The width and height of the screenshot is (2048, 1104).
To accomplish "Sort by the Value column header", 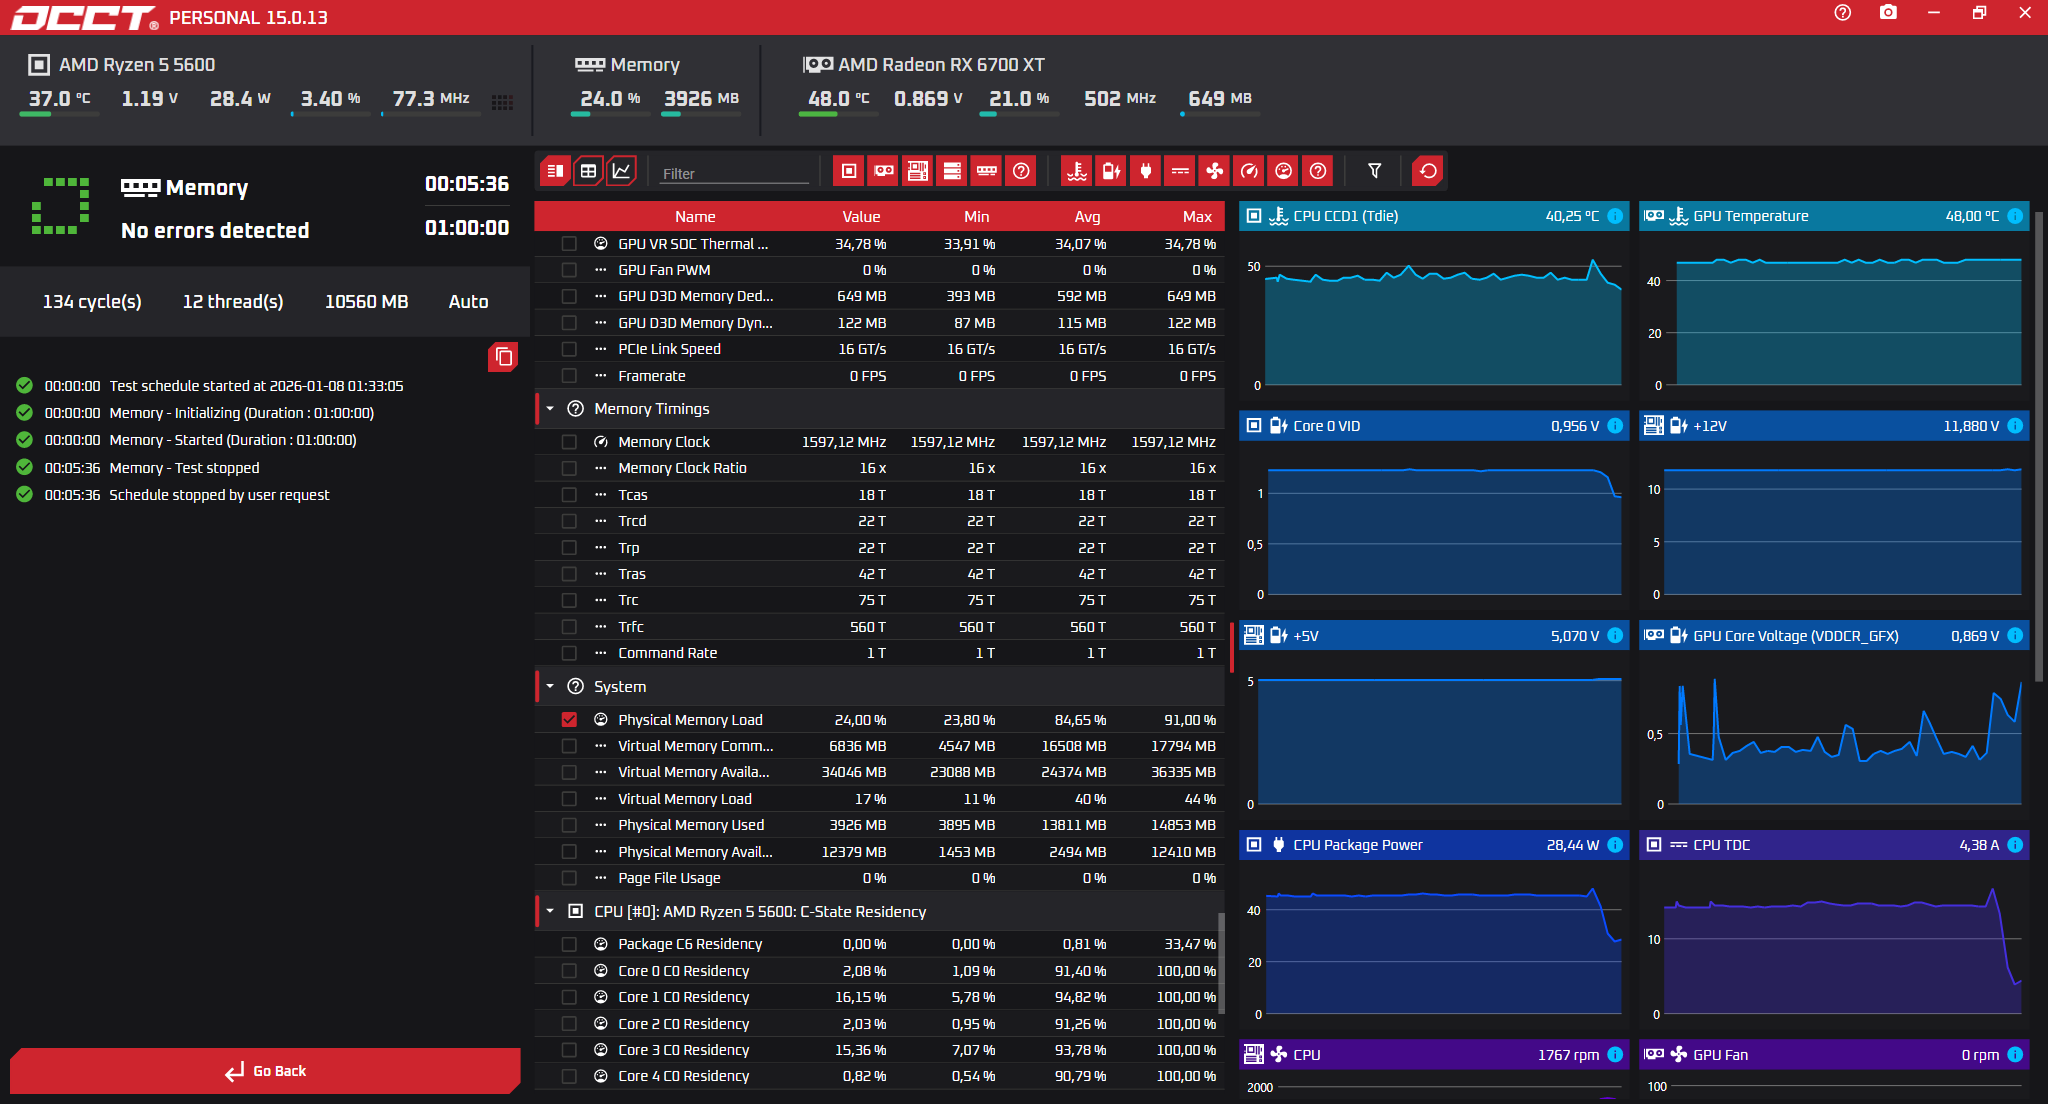I will [861, 217].
